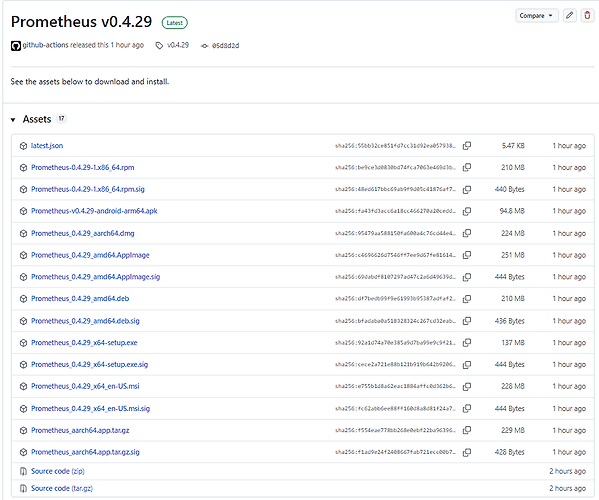Image resolution: width=599 pixels, height=500 pixels.
Task: Download Prometheus-0.4.29-1.x86_64.rpm.sig
Action: pyautogui.click(x=88, y=189)
